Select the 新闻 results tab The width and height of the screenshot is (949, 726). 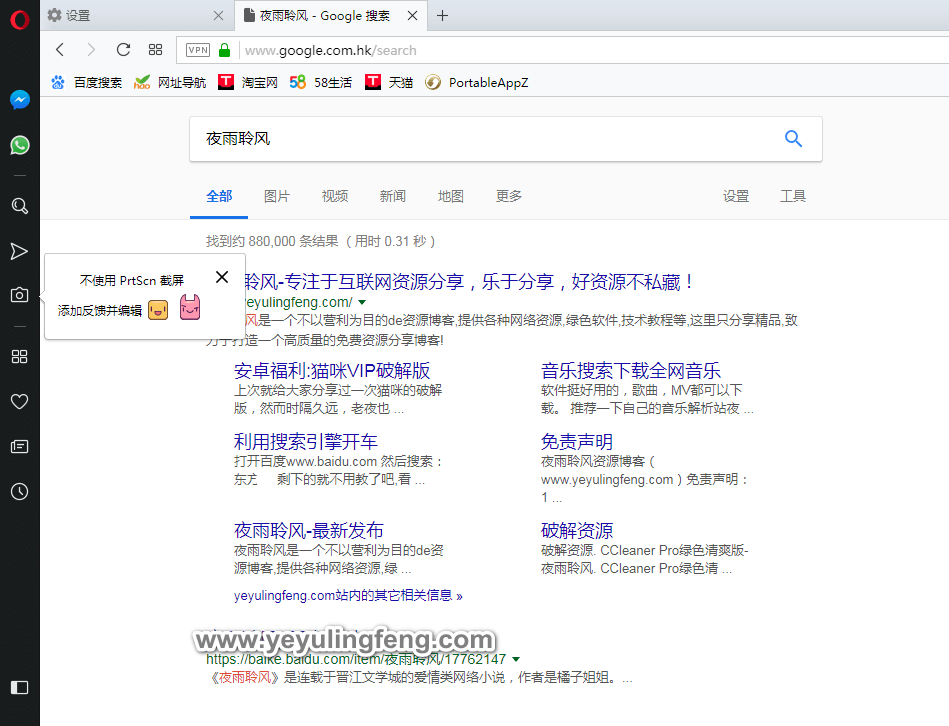[x=392, y=196]
